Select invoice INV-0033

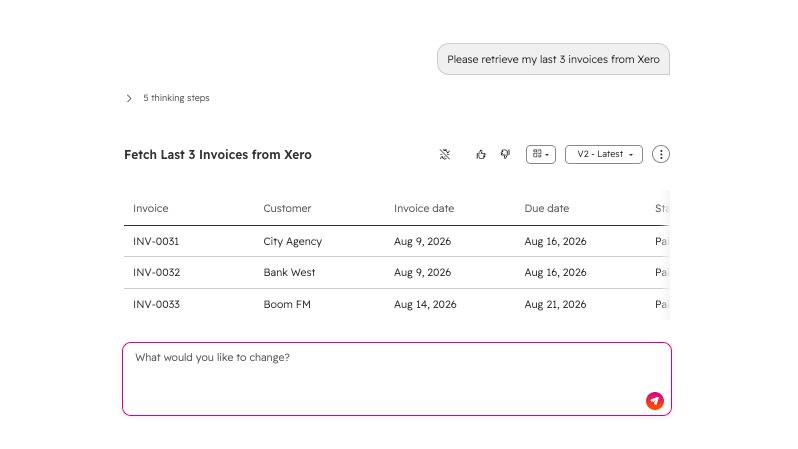tap(156, 304)
